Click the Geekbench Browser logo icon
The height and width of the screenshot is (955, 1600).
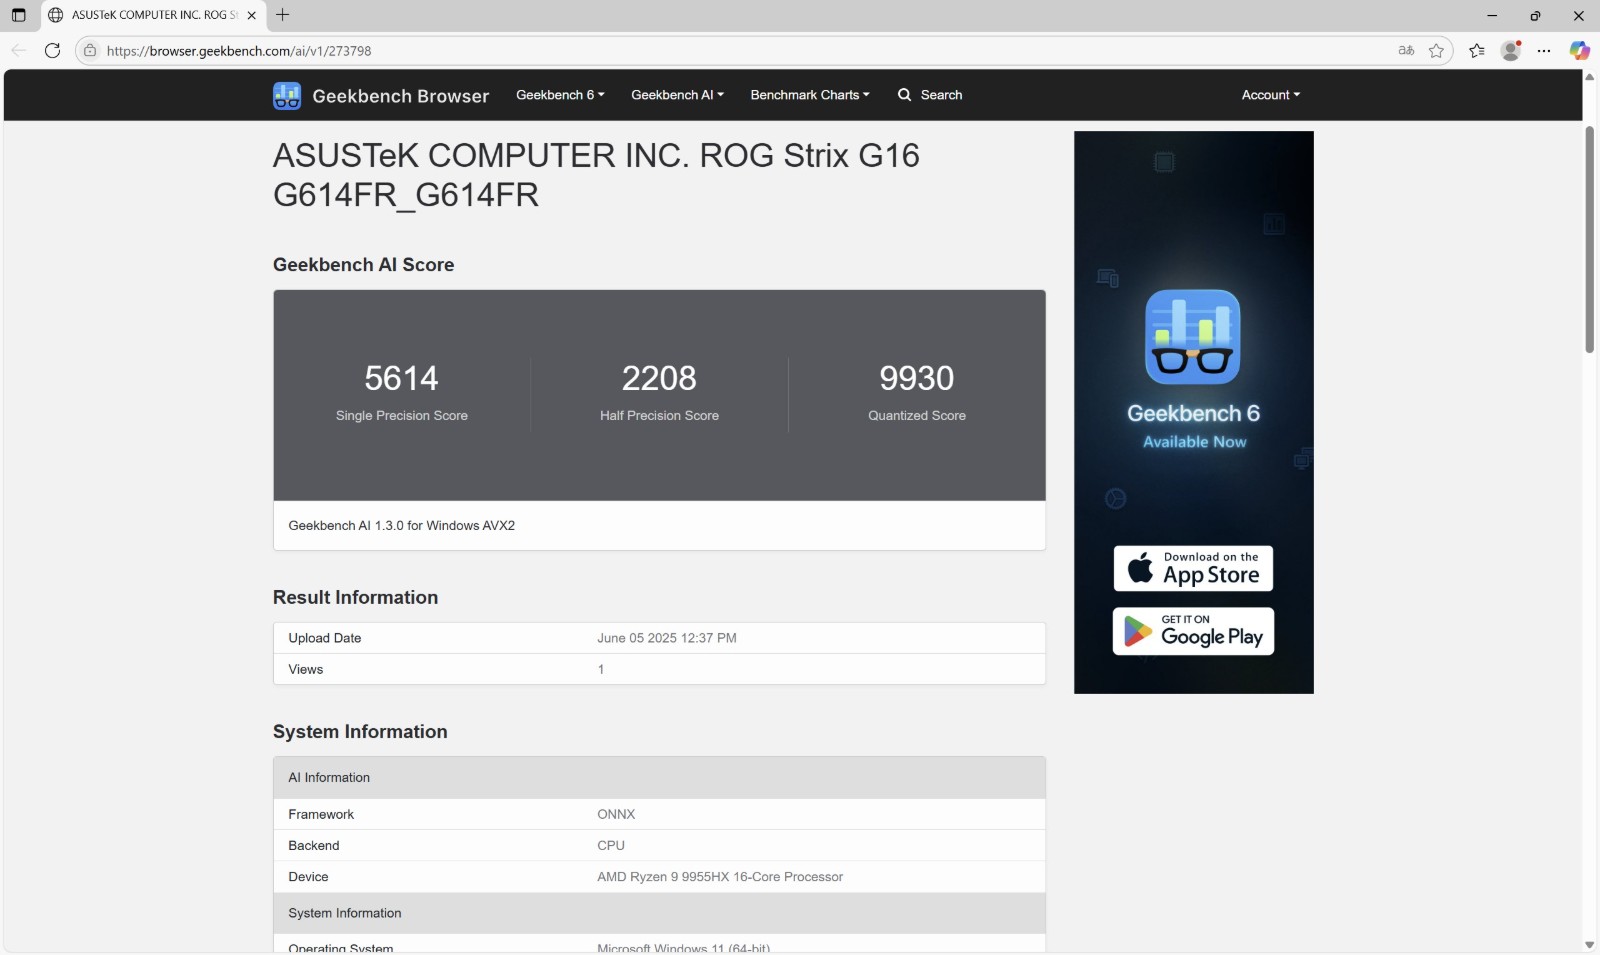(287, 96)
